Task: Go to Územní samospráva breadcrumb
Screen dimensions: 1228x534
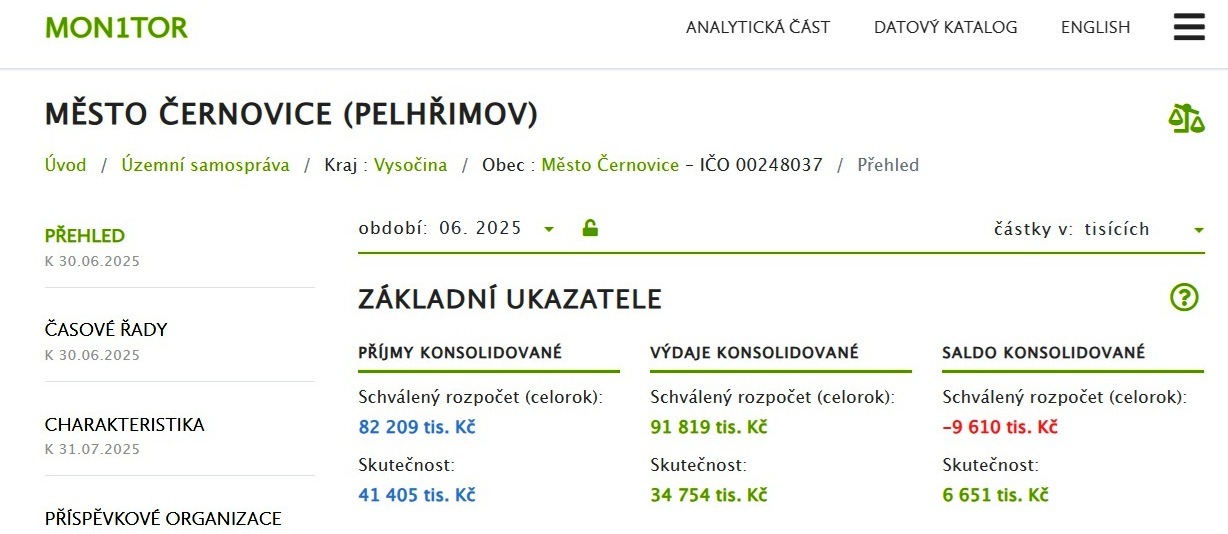Action: [205, 165]
